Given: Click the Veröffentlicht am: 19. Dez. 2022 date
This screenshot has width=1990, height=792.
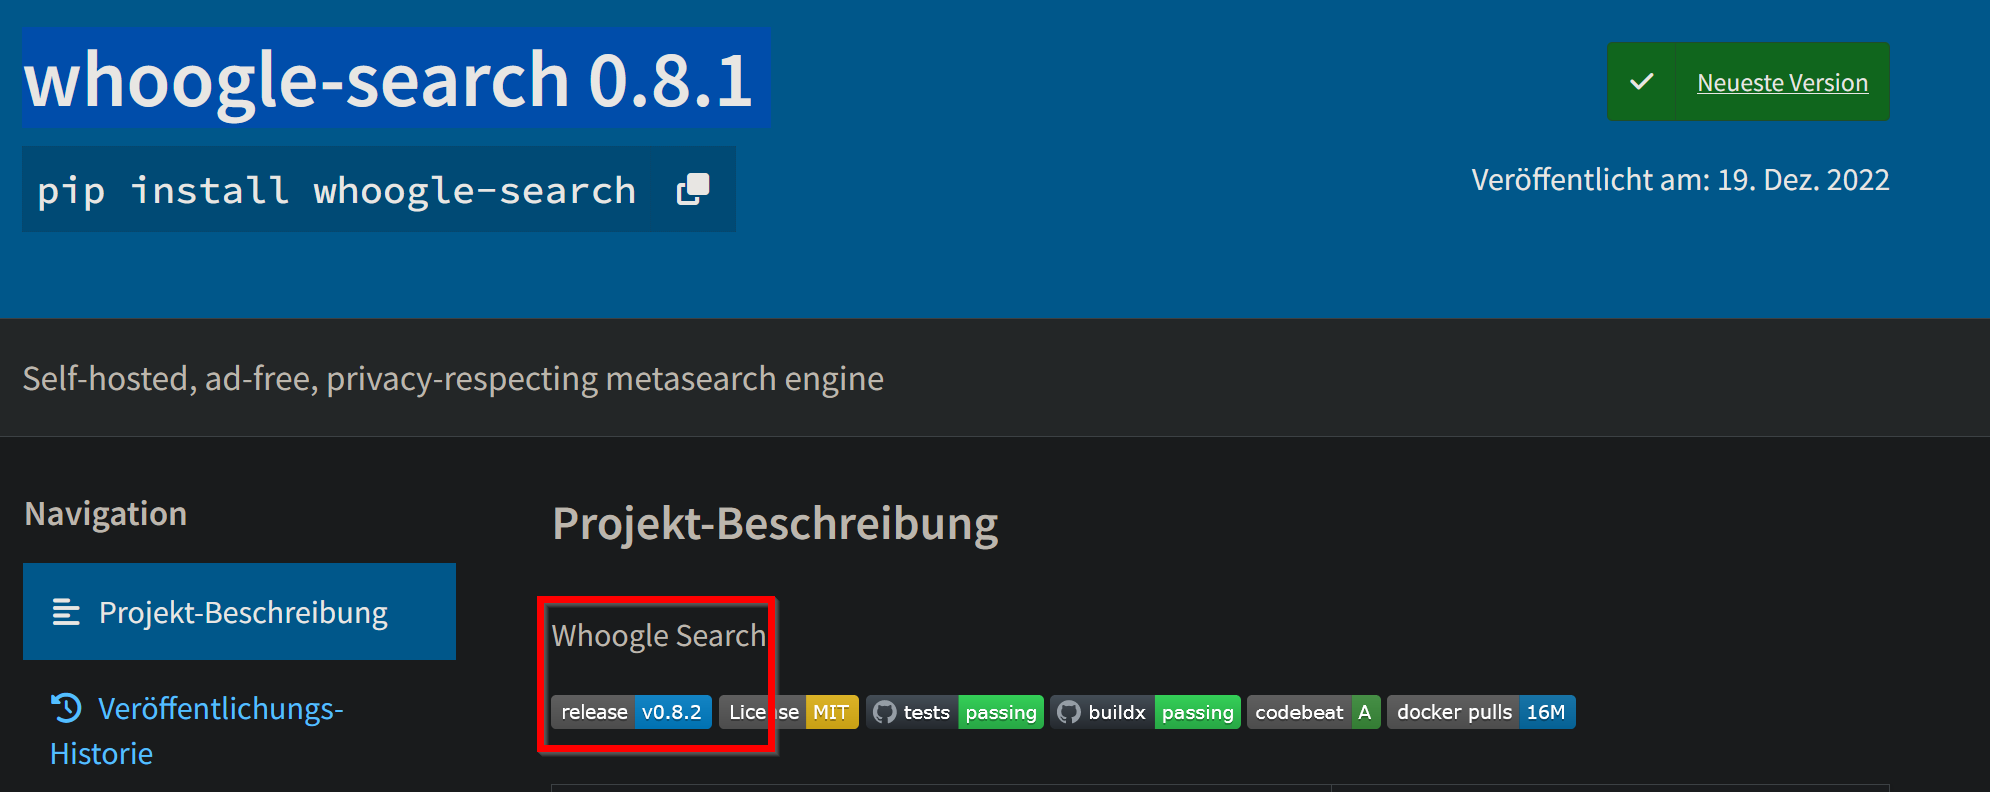Looking at the screenshot, I should (x=1680, y=180).
